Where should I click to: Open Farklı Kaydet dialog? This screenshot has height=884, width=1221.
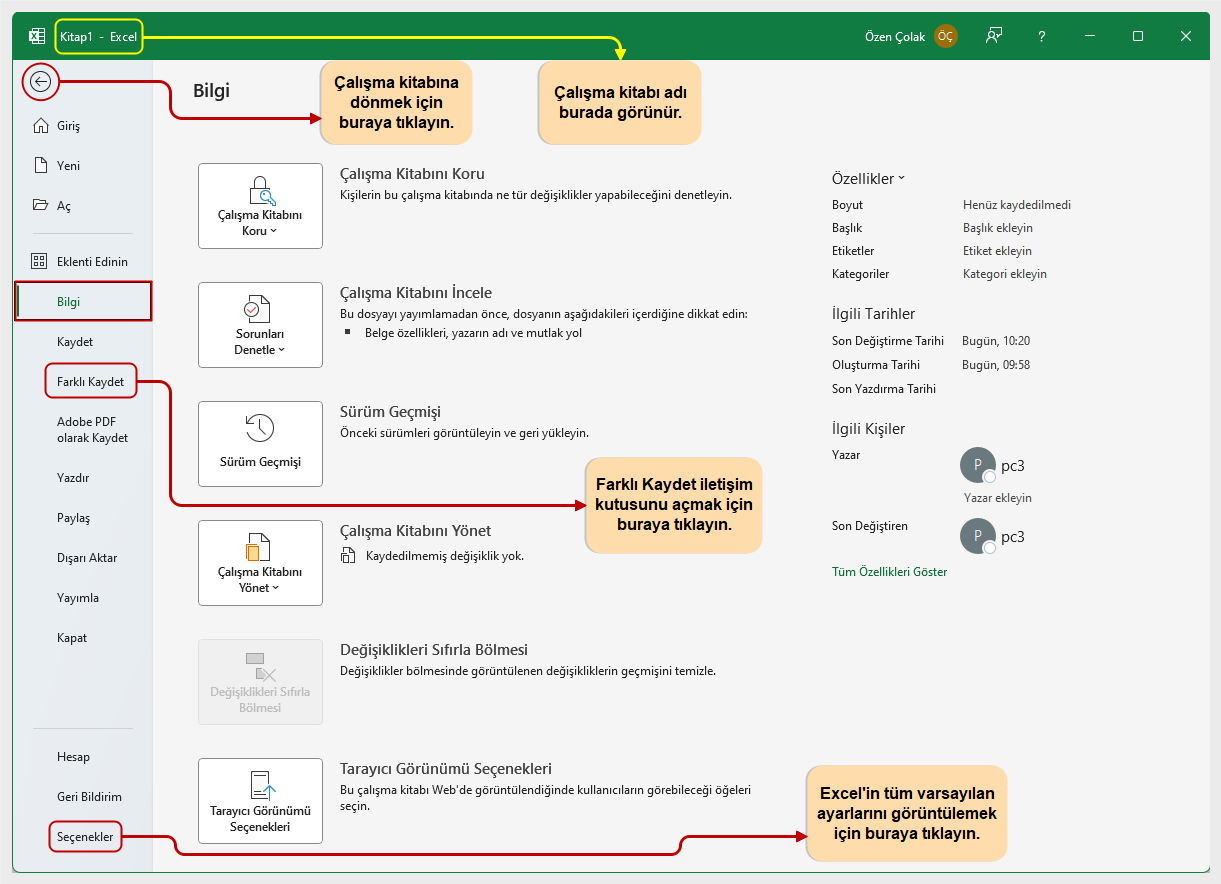pyautogui.click(x=90, y=382)
